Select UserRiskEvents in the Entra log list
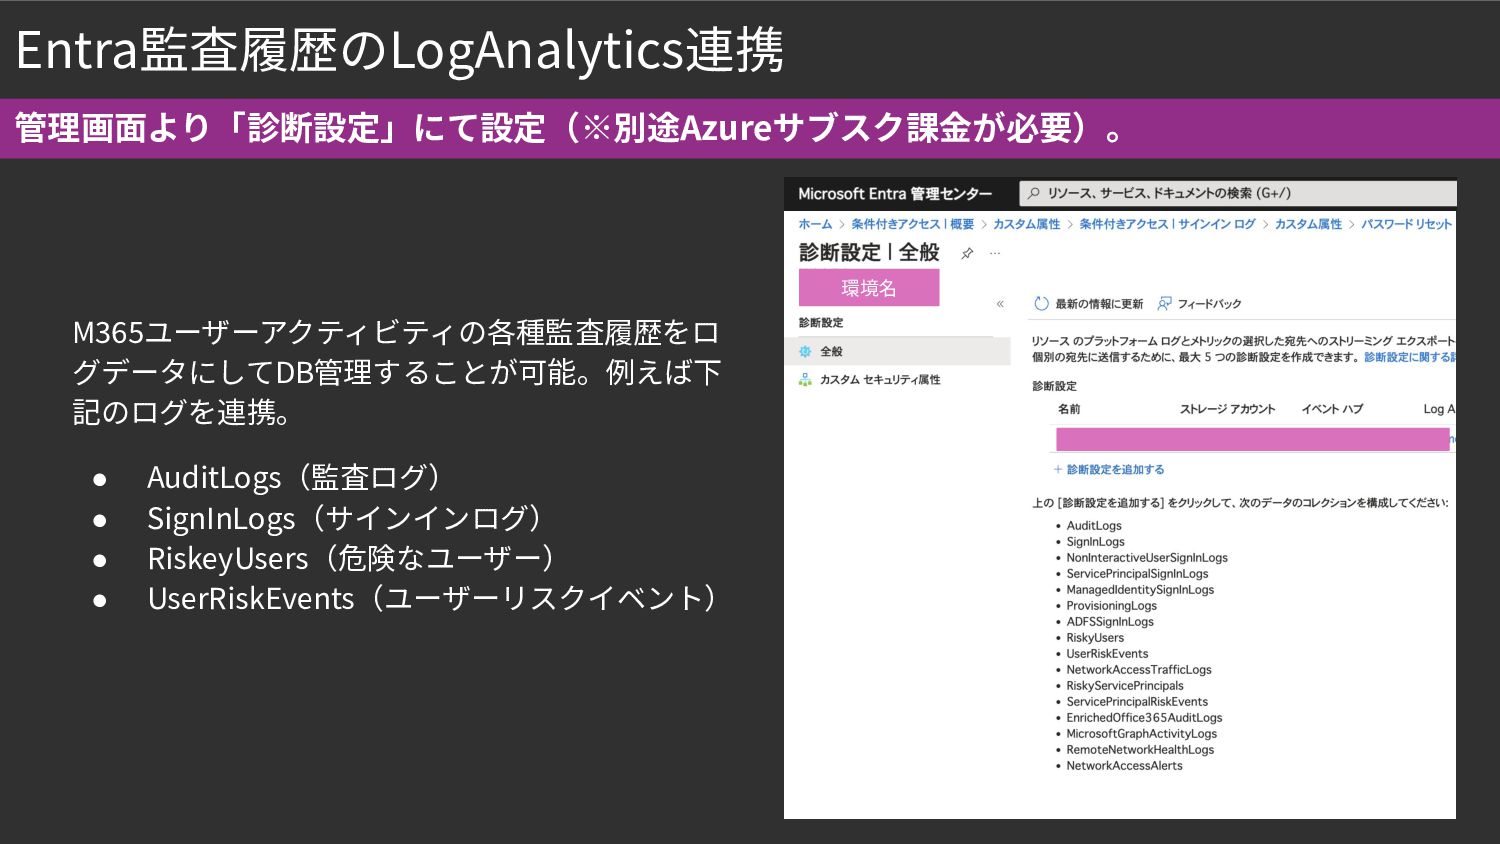 point(1107,654)
